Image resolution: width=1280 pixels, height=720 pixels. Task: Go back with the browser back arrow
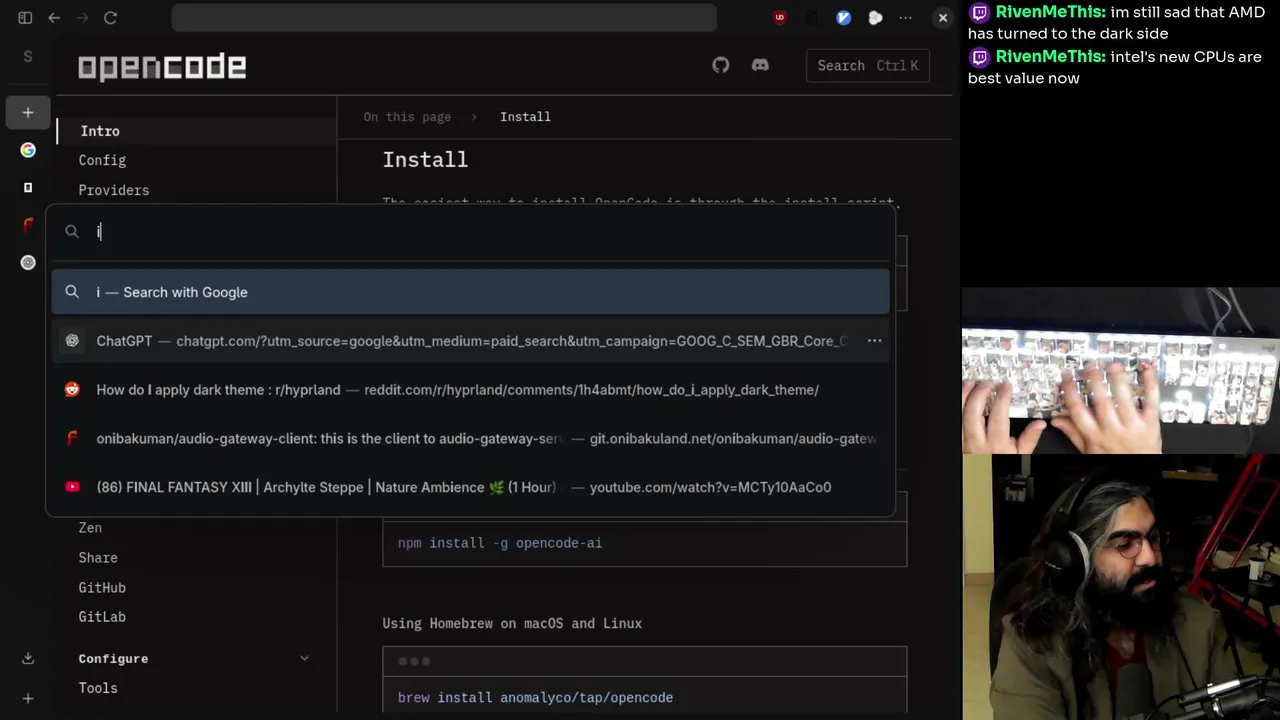(x=54, y=18)
